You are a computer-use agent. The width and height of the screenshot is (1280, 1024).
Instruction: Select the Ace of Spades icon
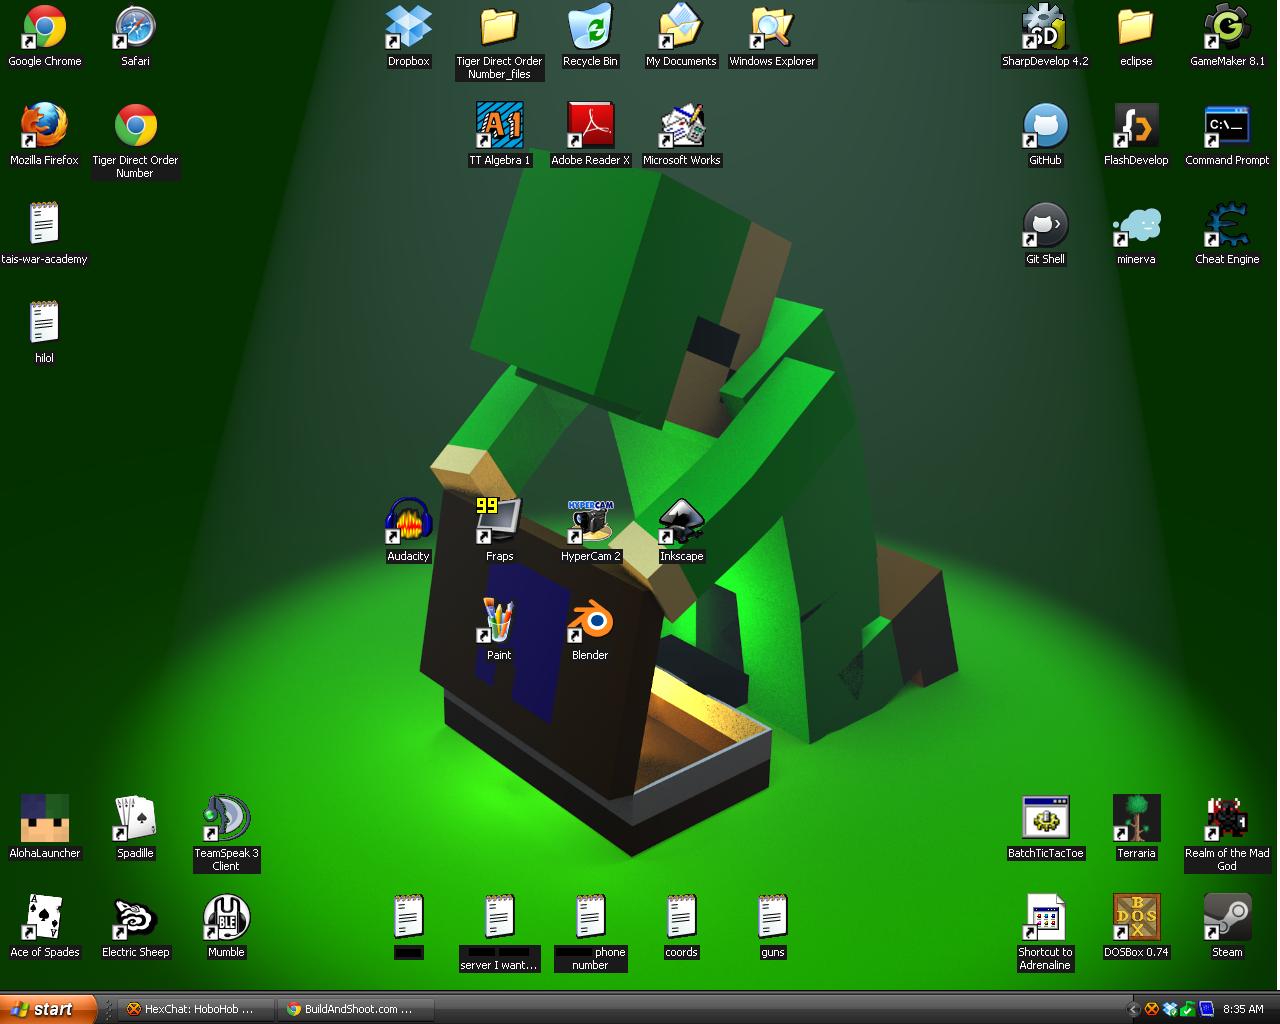point(45,918)
